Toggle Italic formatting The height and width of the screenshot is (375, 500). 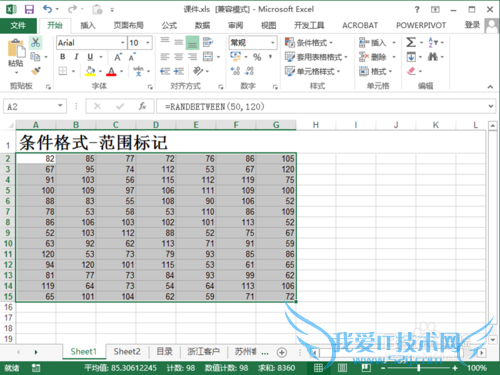[x=76, y=57]
